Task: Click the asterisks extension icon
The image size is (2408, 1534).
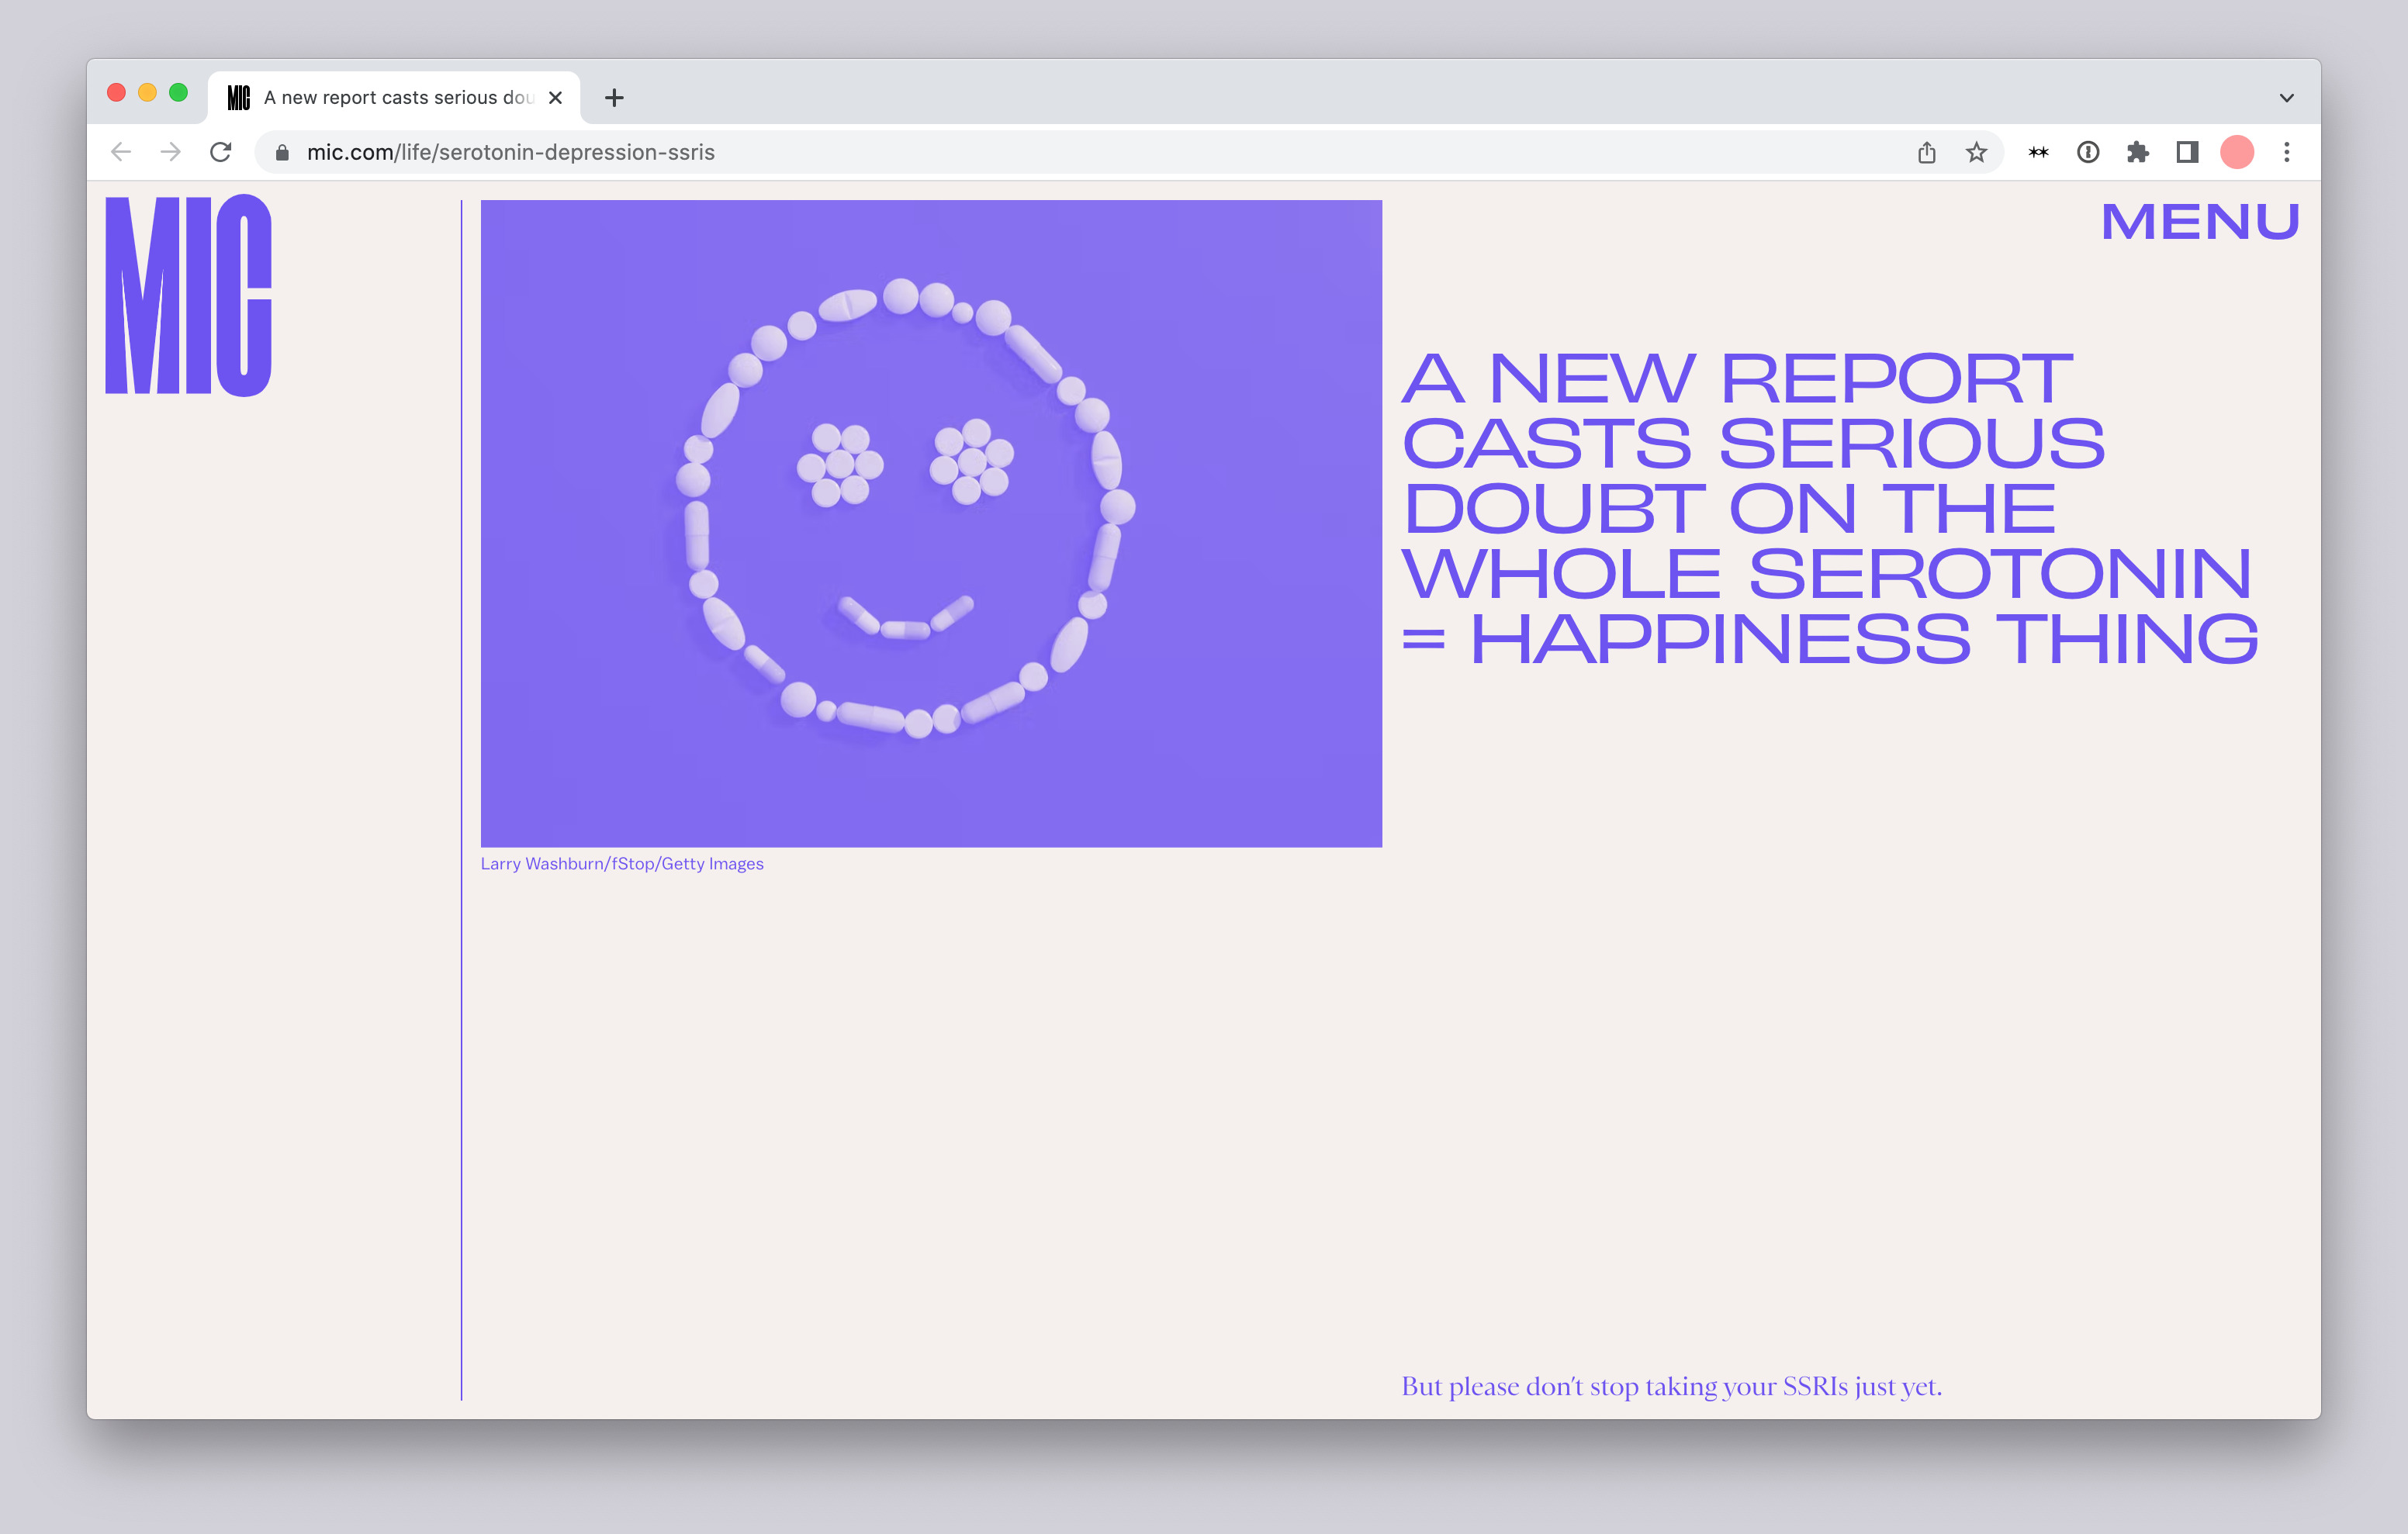Action: click(x=2038, y=152)
